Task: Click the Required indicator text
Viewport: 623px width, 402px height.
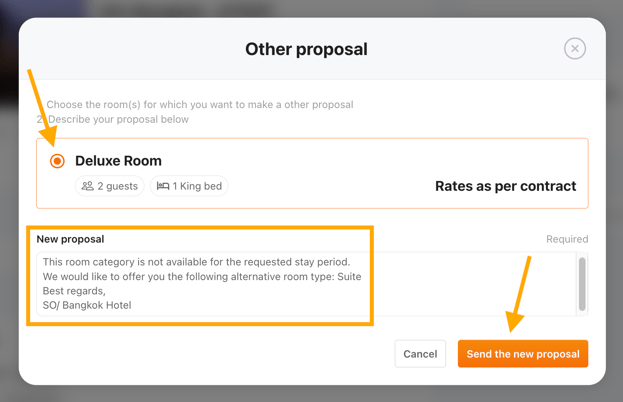Action: tap(567, 239)
